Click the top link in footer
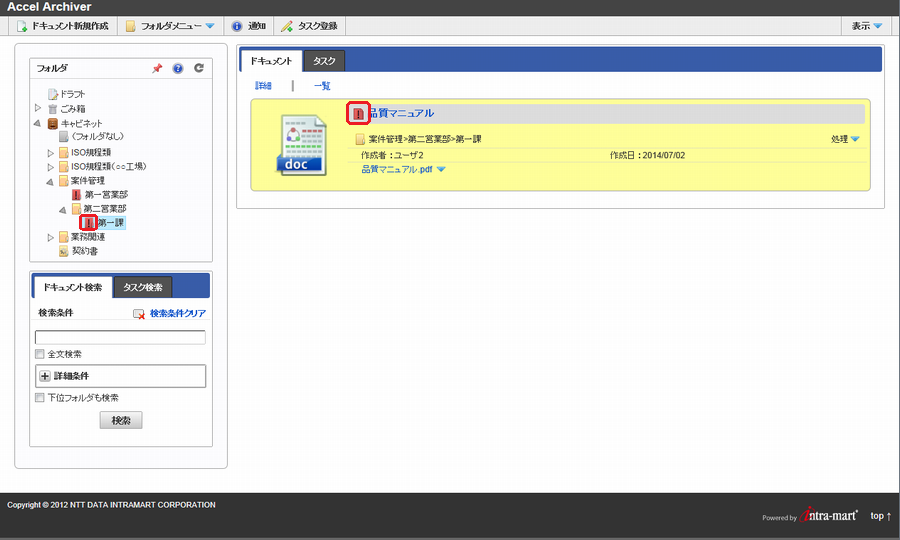Screen dimensions: 900x540 [x=880, y=516]
